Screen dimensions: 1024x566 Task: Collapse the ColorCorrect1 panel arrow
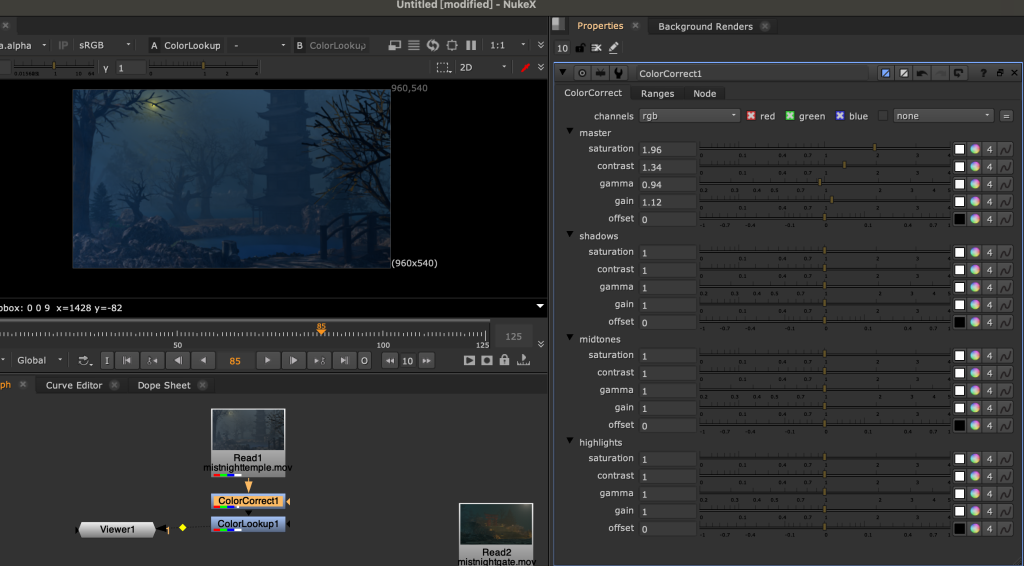point(563,73)
